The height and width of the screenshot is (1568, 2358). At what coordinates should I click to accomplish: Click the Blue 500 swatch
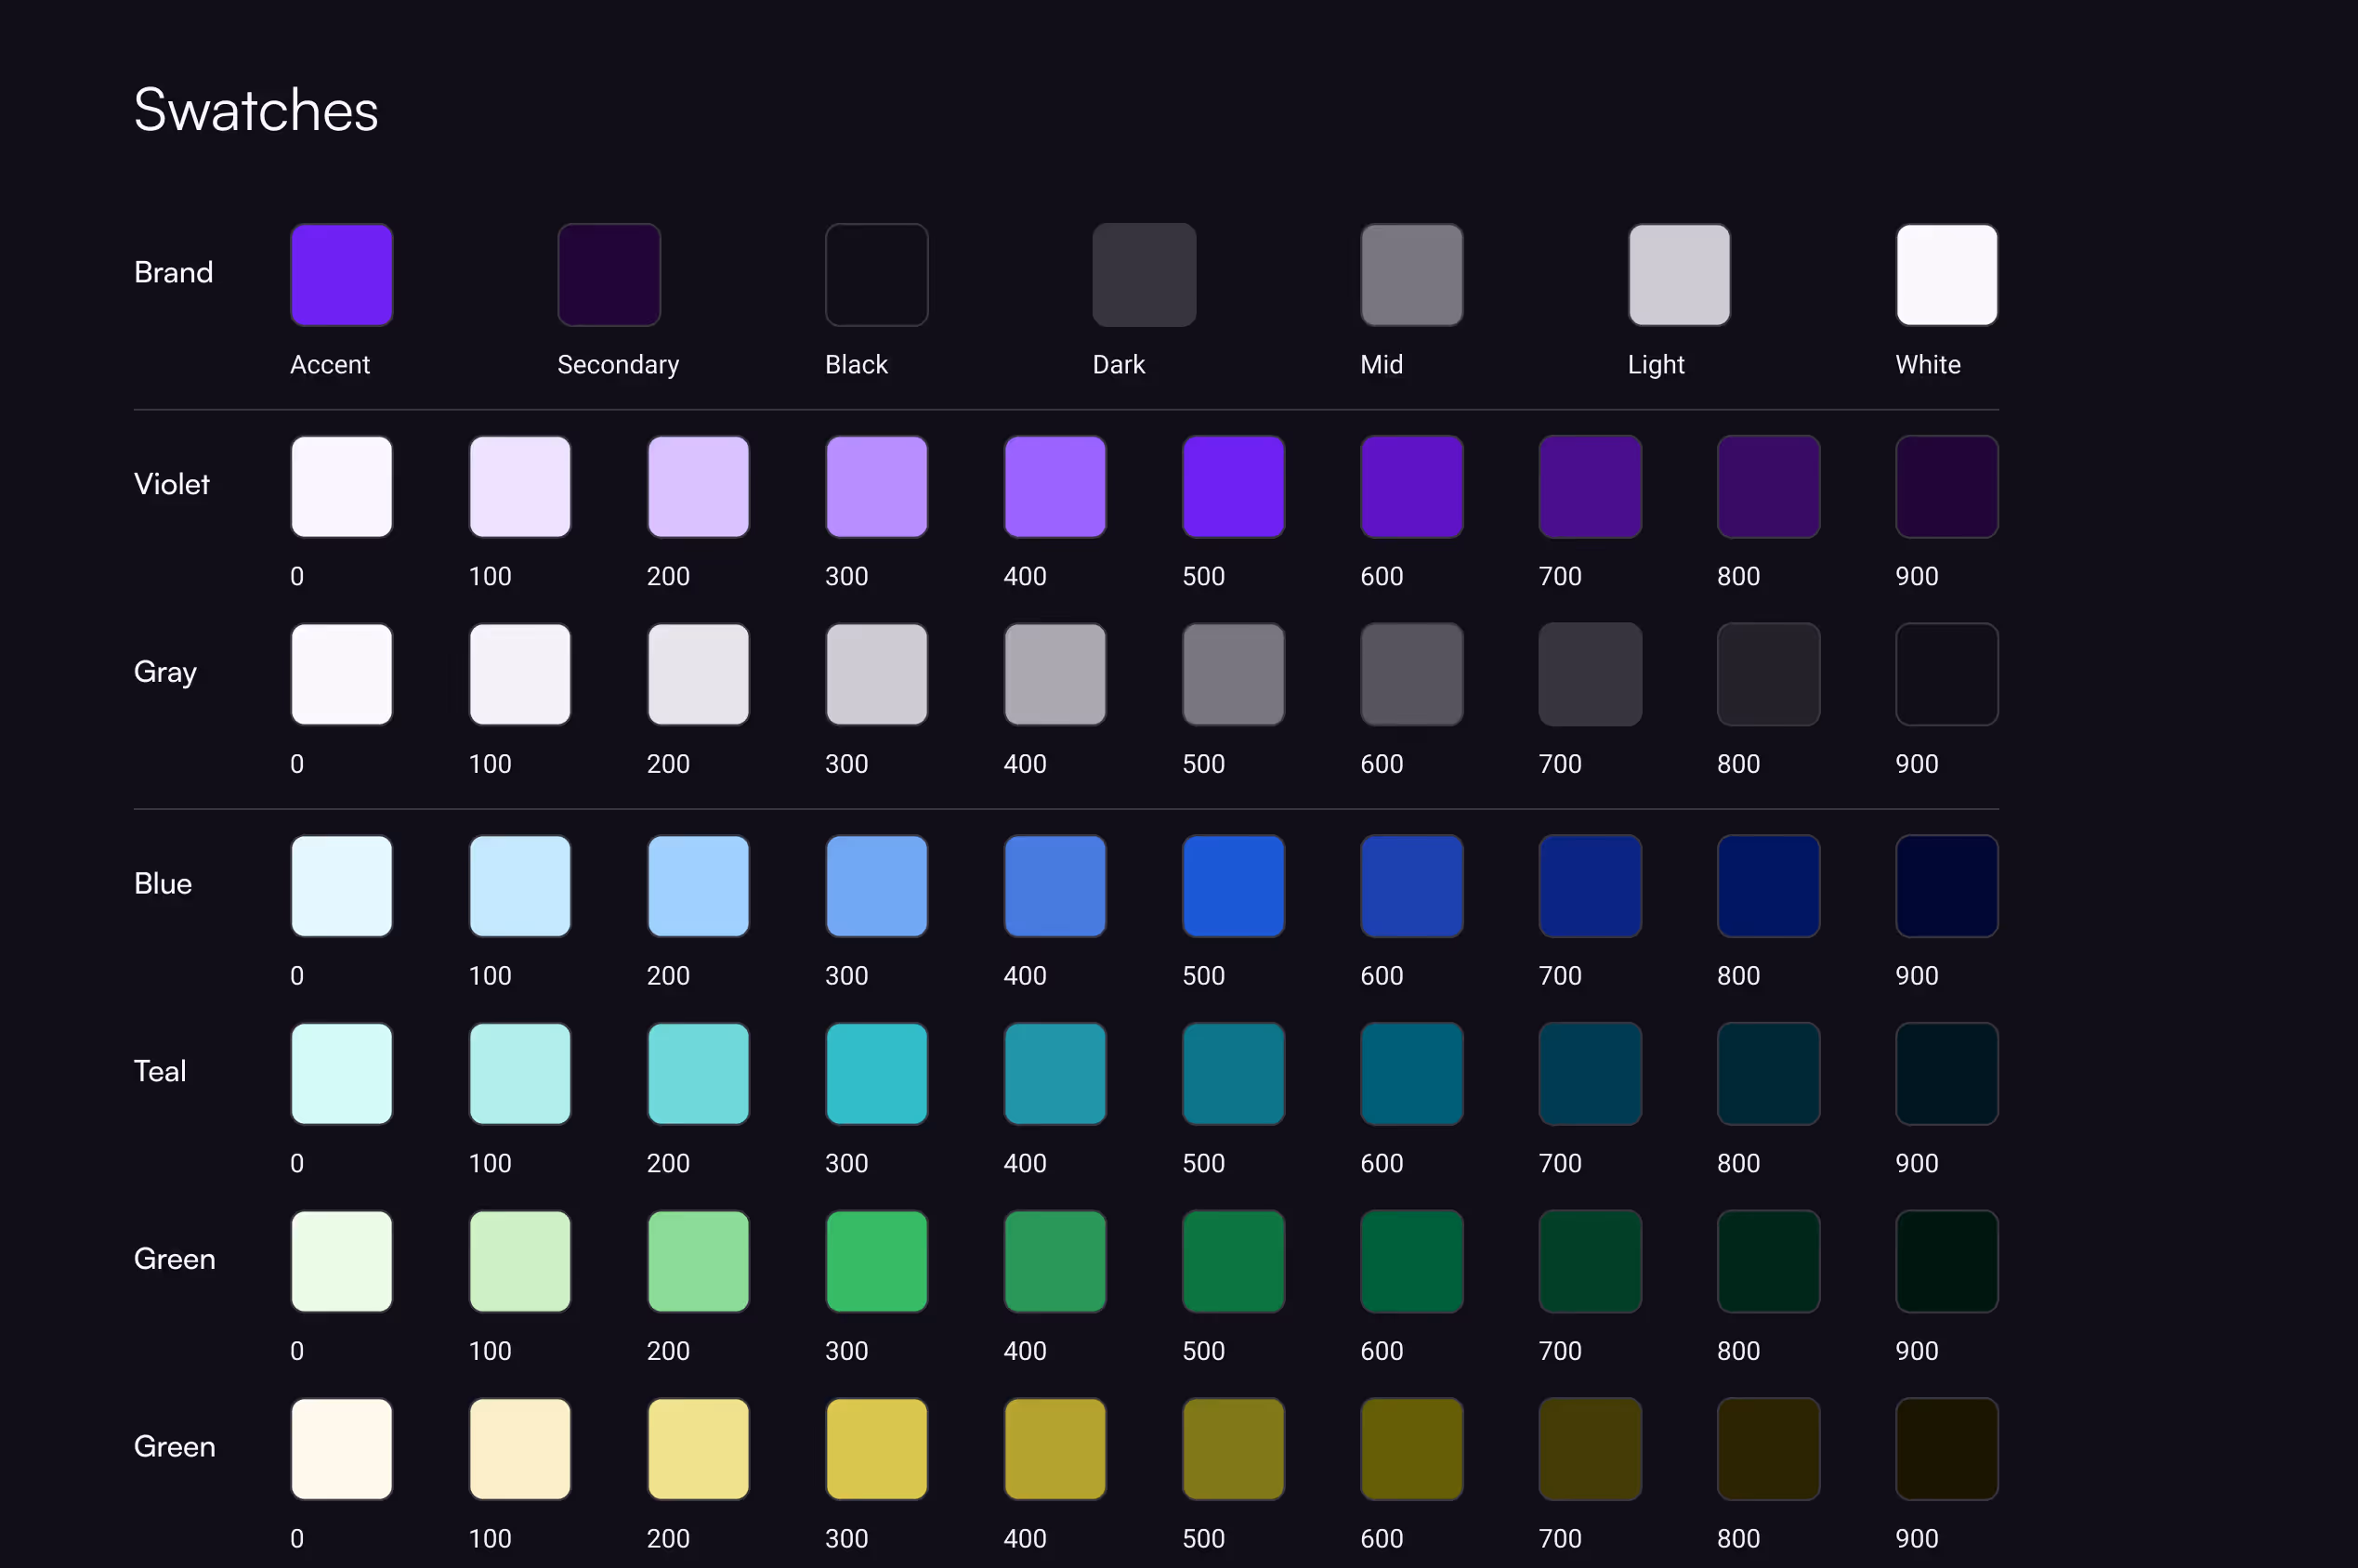coord(1233,886)
